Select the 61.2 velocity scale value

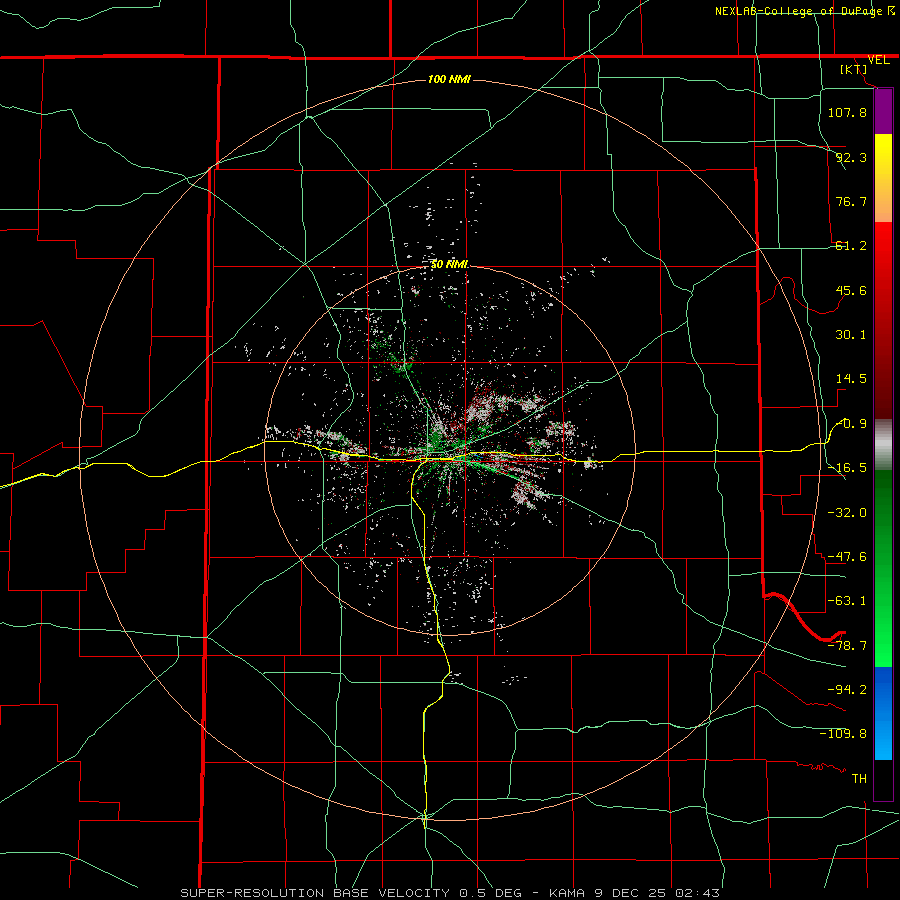click(851, 246)
